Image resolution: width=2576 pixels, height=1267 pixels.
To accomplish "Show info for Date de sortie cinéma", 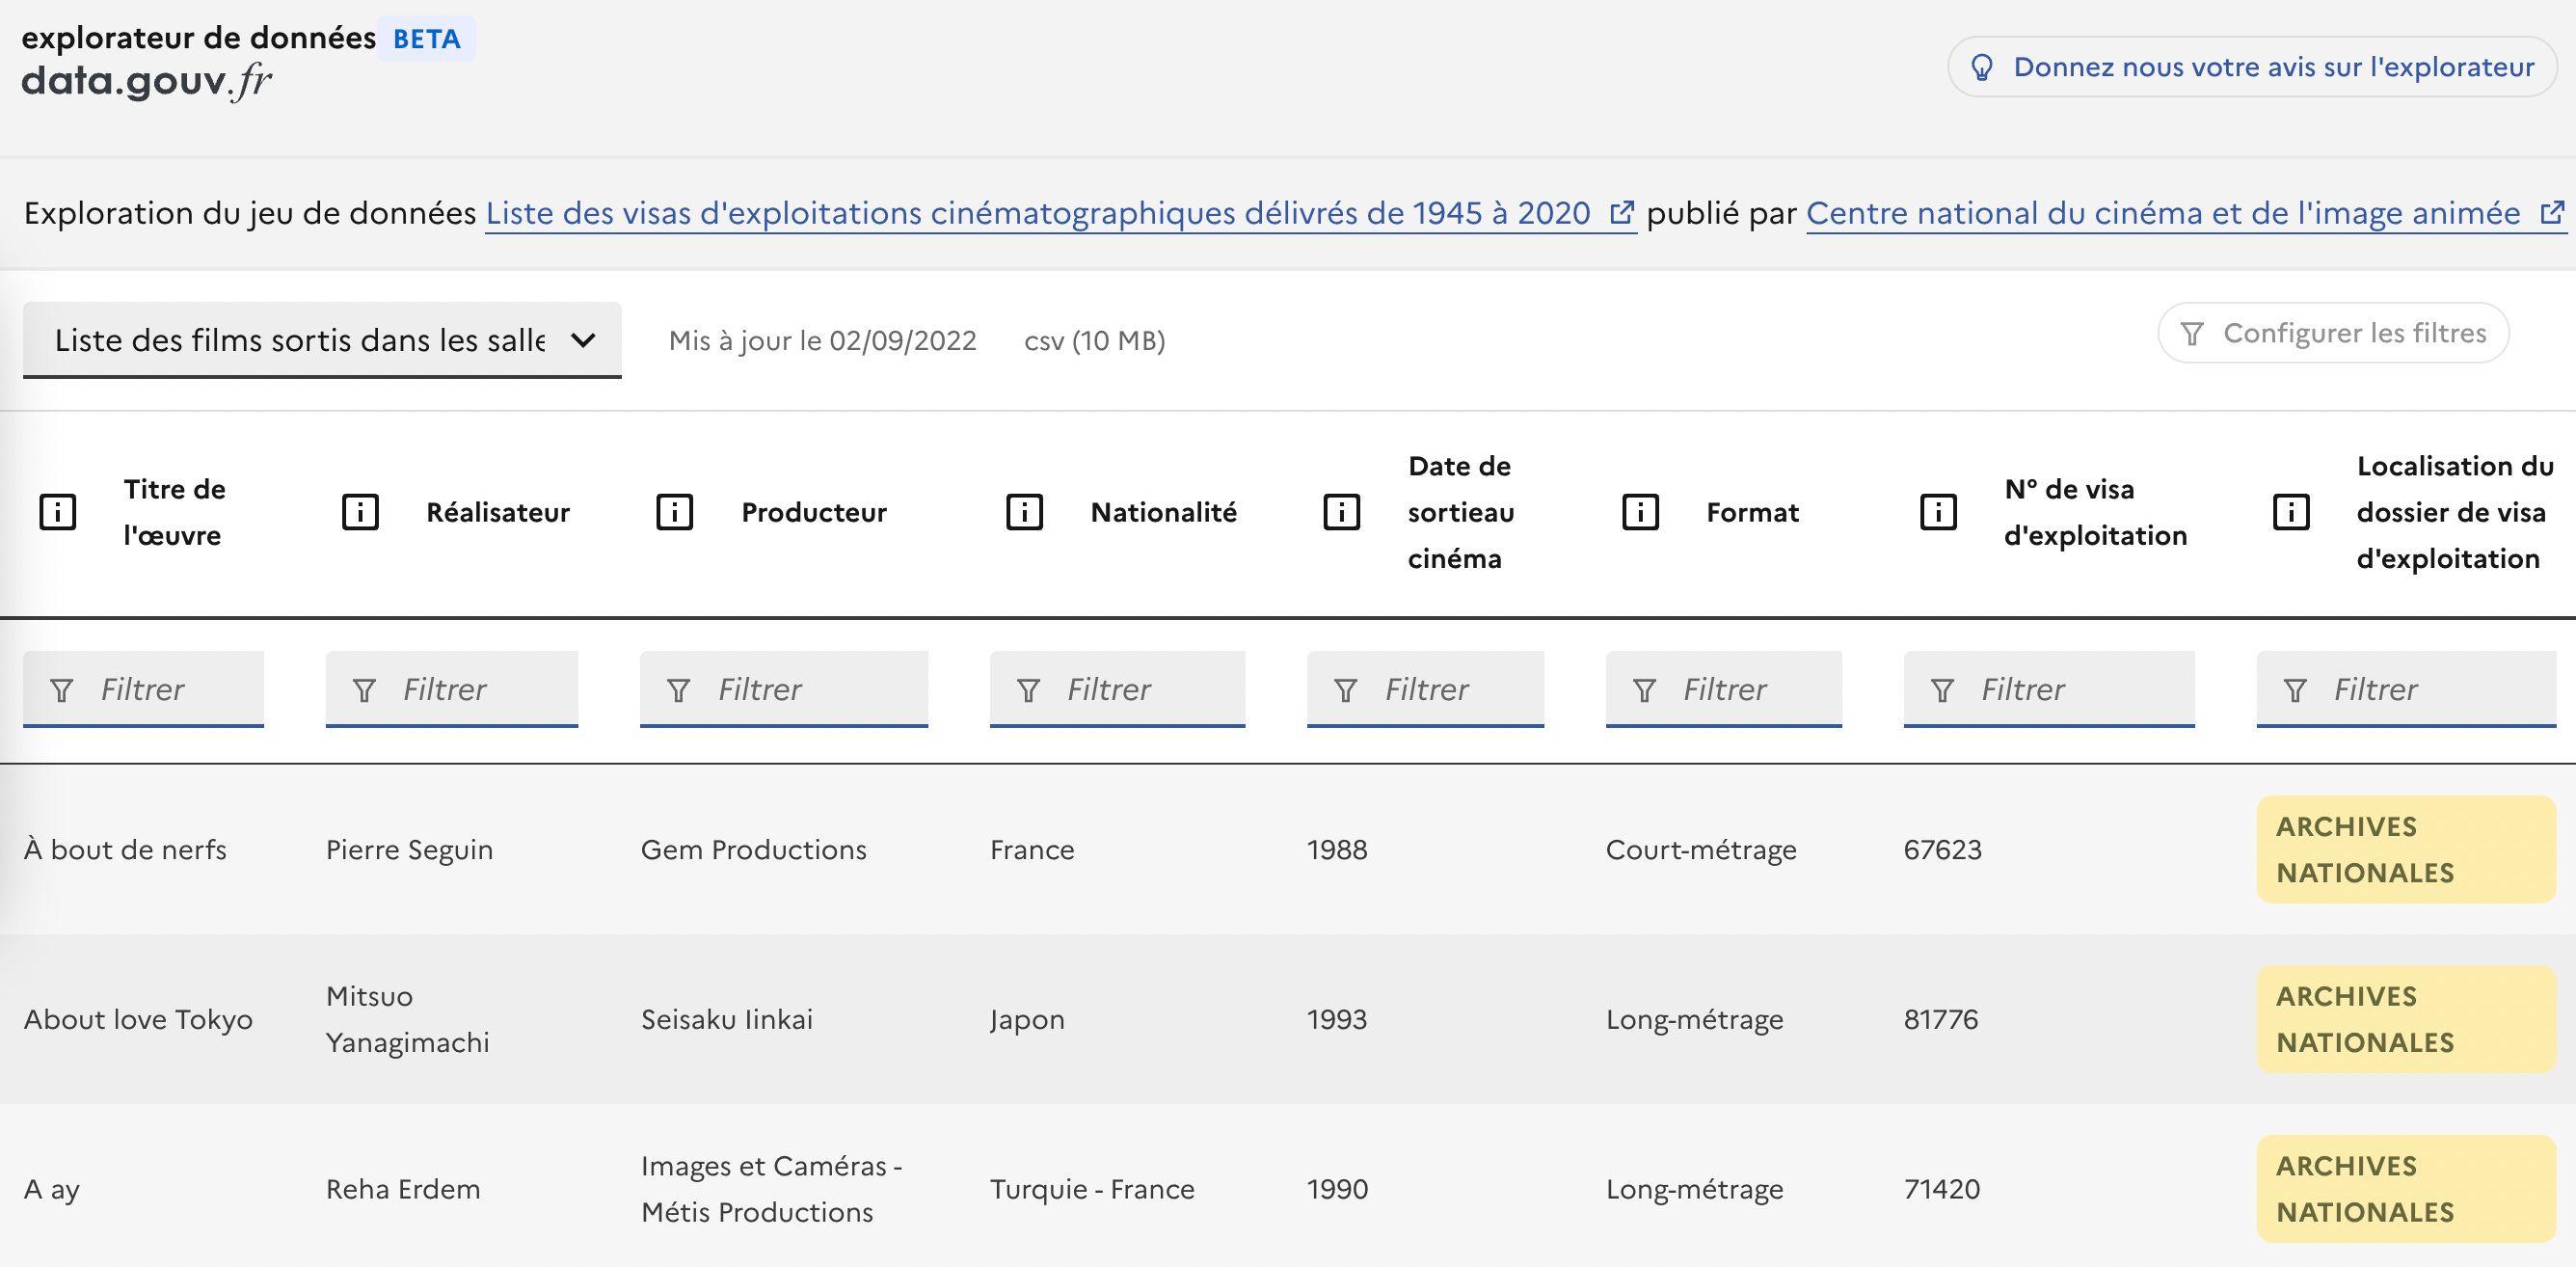I will (x=1341, y=512).
